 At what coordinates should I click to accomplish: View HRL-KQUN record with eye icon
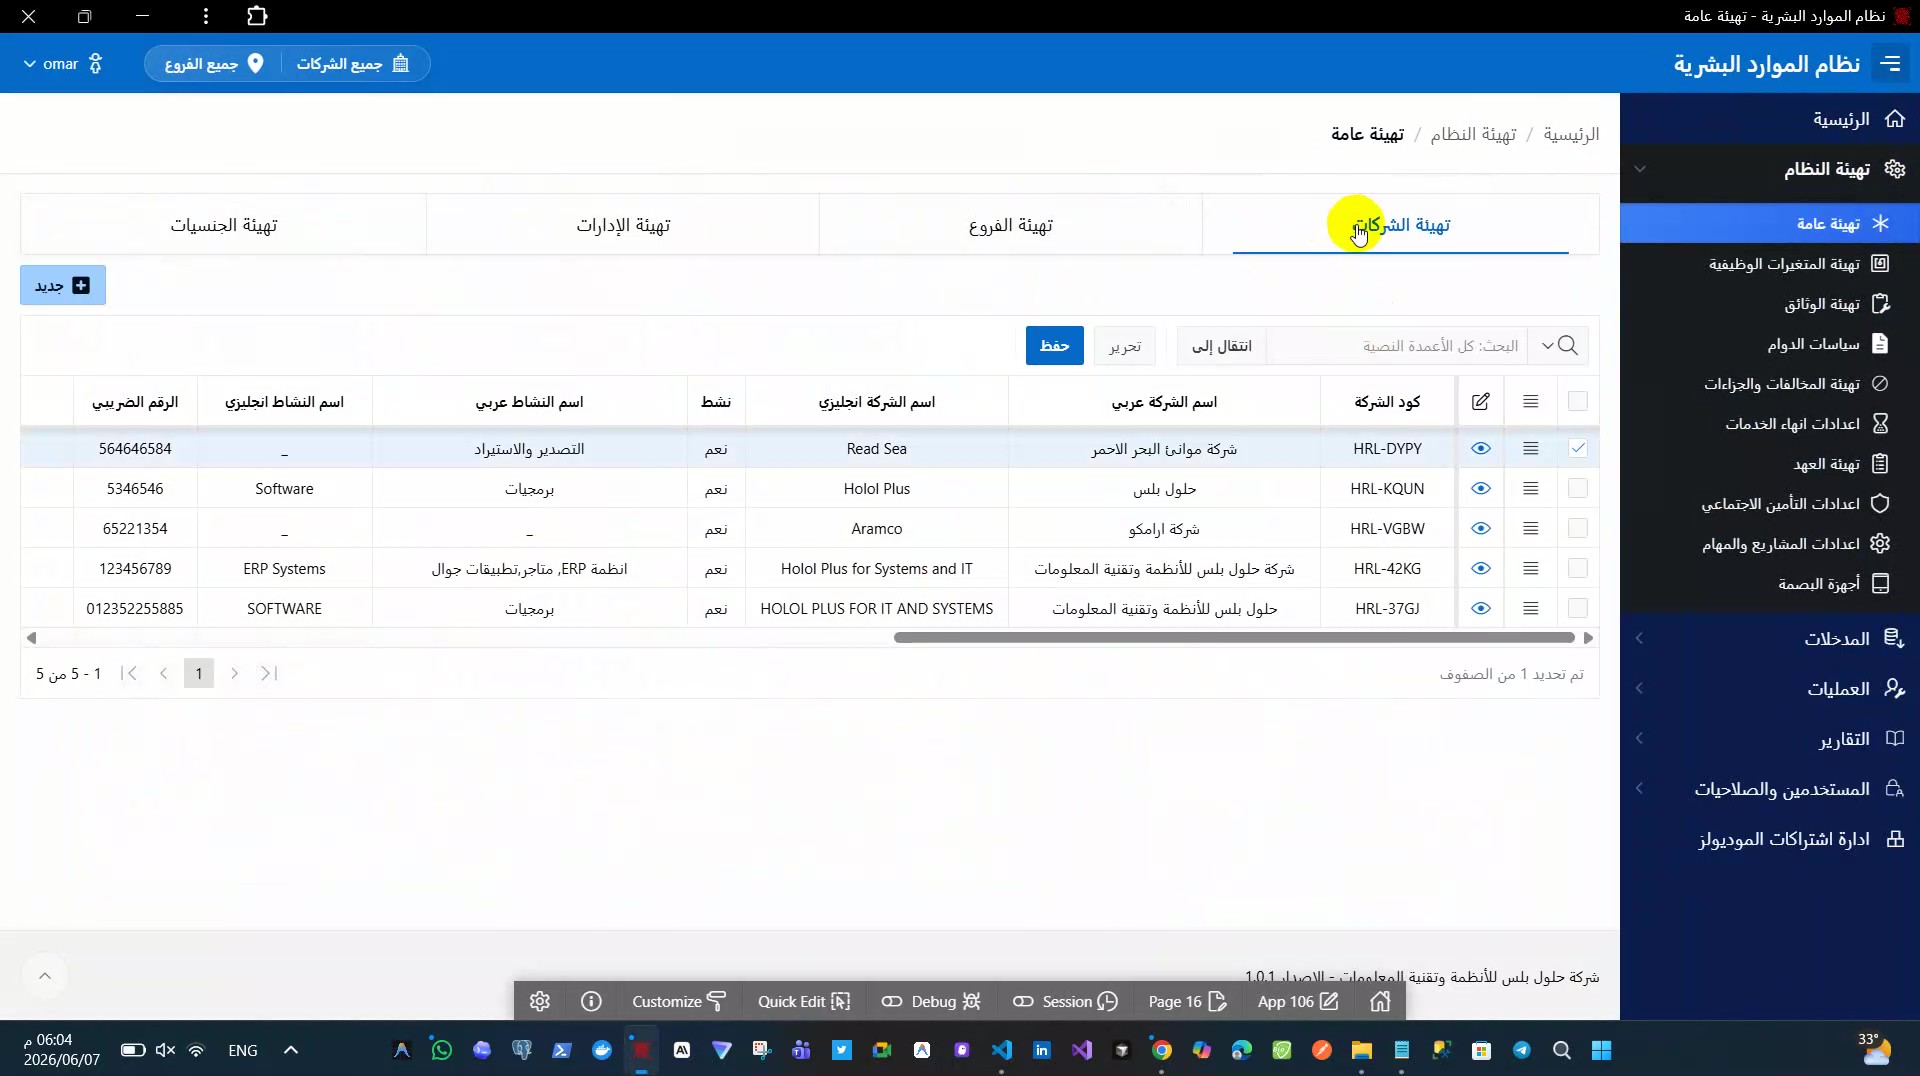pos(1481,489)
